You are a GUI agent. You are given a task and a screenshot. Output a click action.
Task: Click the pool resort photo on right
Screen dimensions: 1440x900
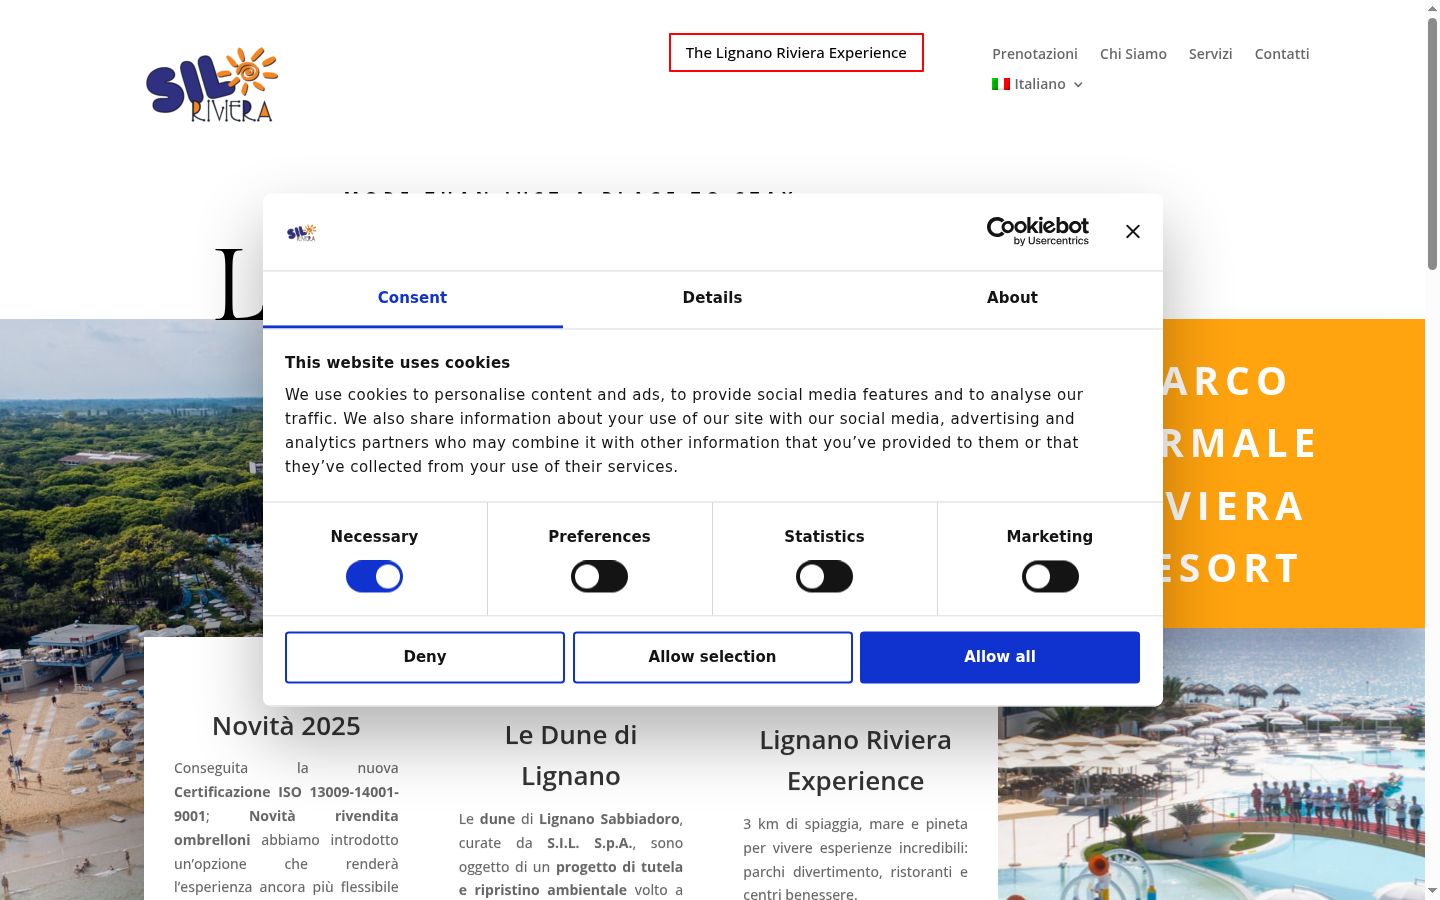[x=1211, y=764]
